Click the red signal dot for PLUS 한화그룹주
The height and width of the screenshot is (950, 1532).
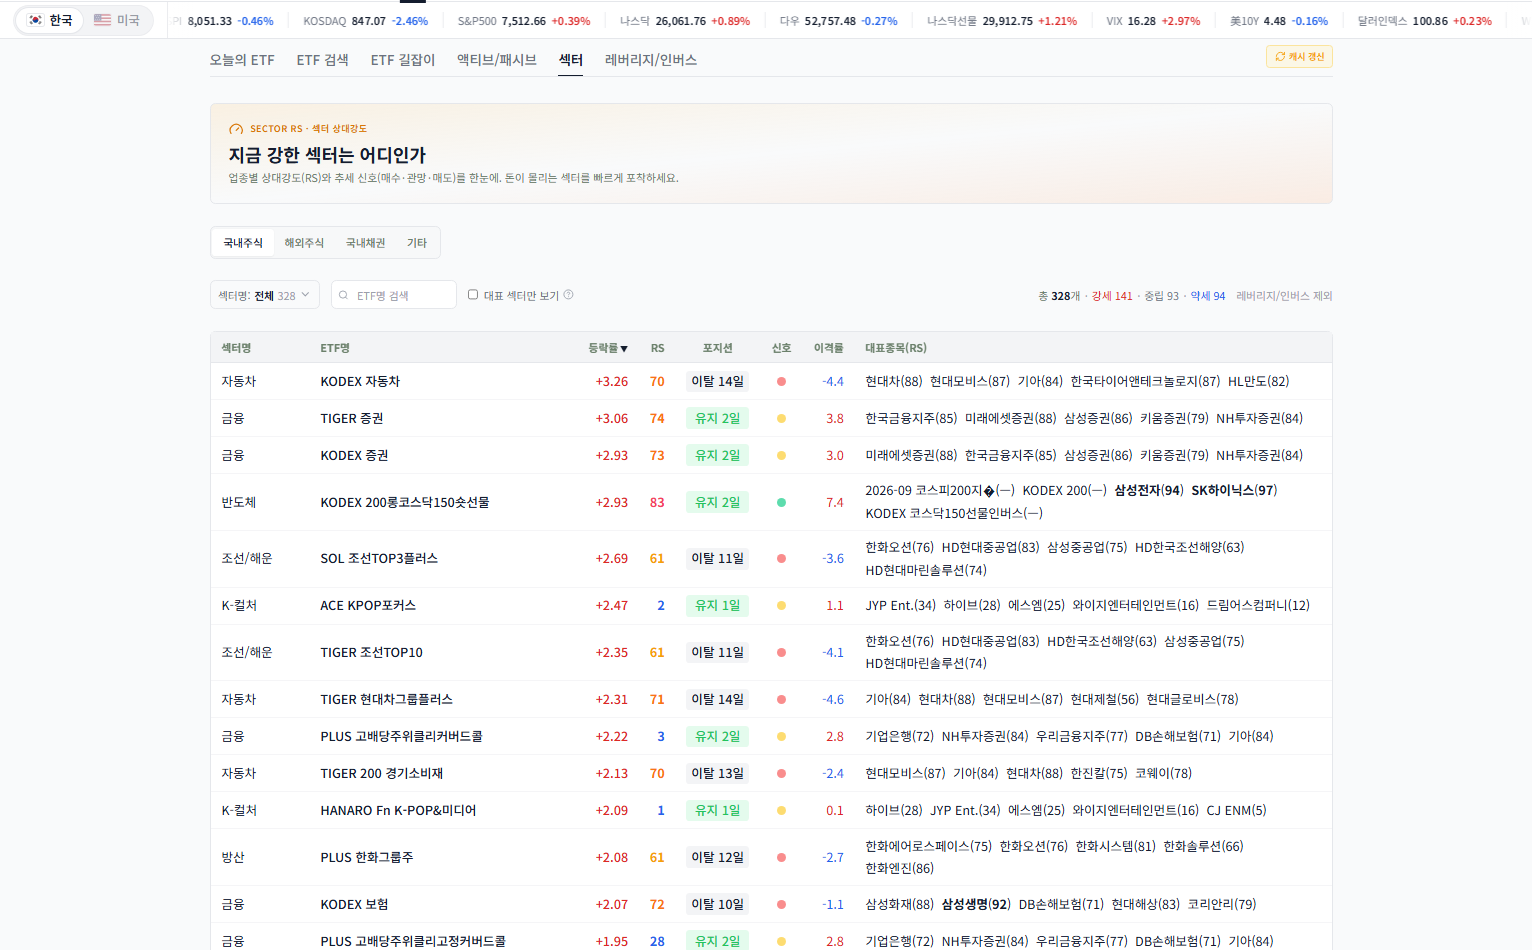[x=781, y=857]
